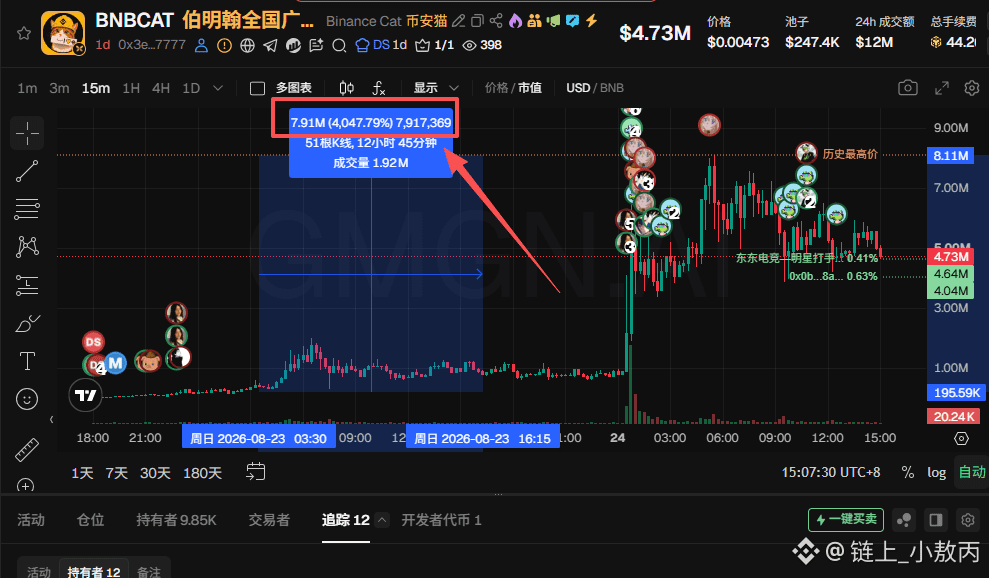This screenshot has width=989, height=578.
Task: Open the dev profile person icon
Action: 201,45
